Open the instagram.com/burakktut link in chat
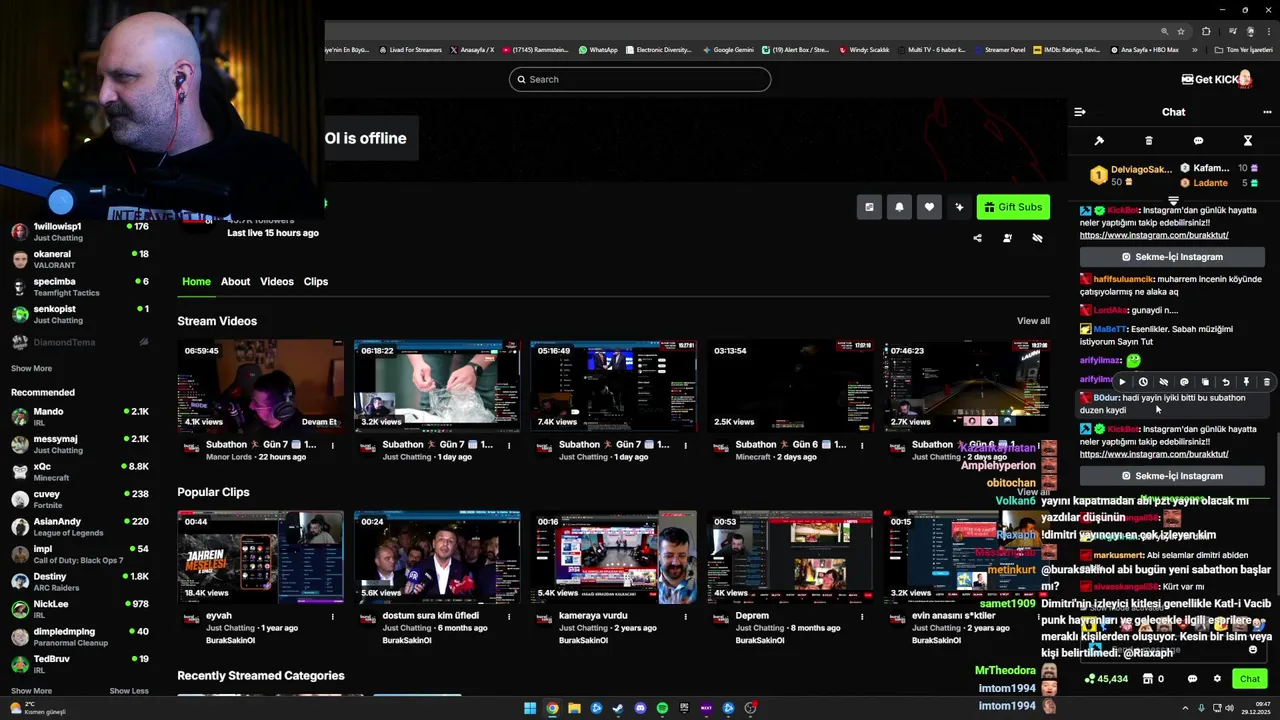 (x=1154, y=235)
